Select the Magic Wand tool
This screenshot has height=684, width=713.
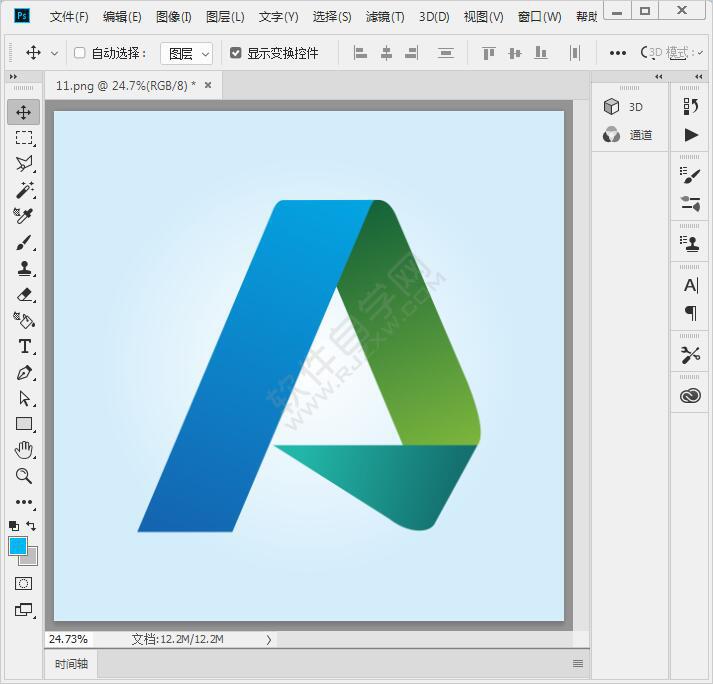(x=25, y=190)
